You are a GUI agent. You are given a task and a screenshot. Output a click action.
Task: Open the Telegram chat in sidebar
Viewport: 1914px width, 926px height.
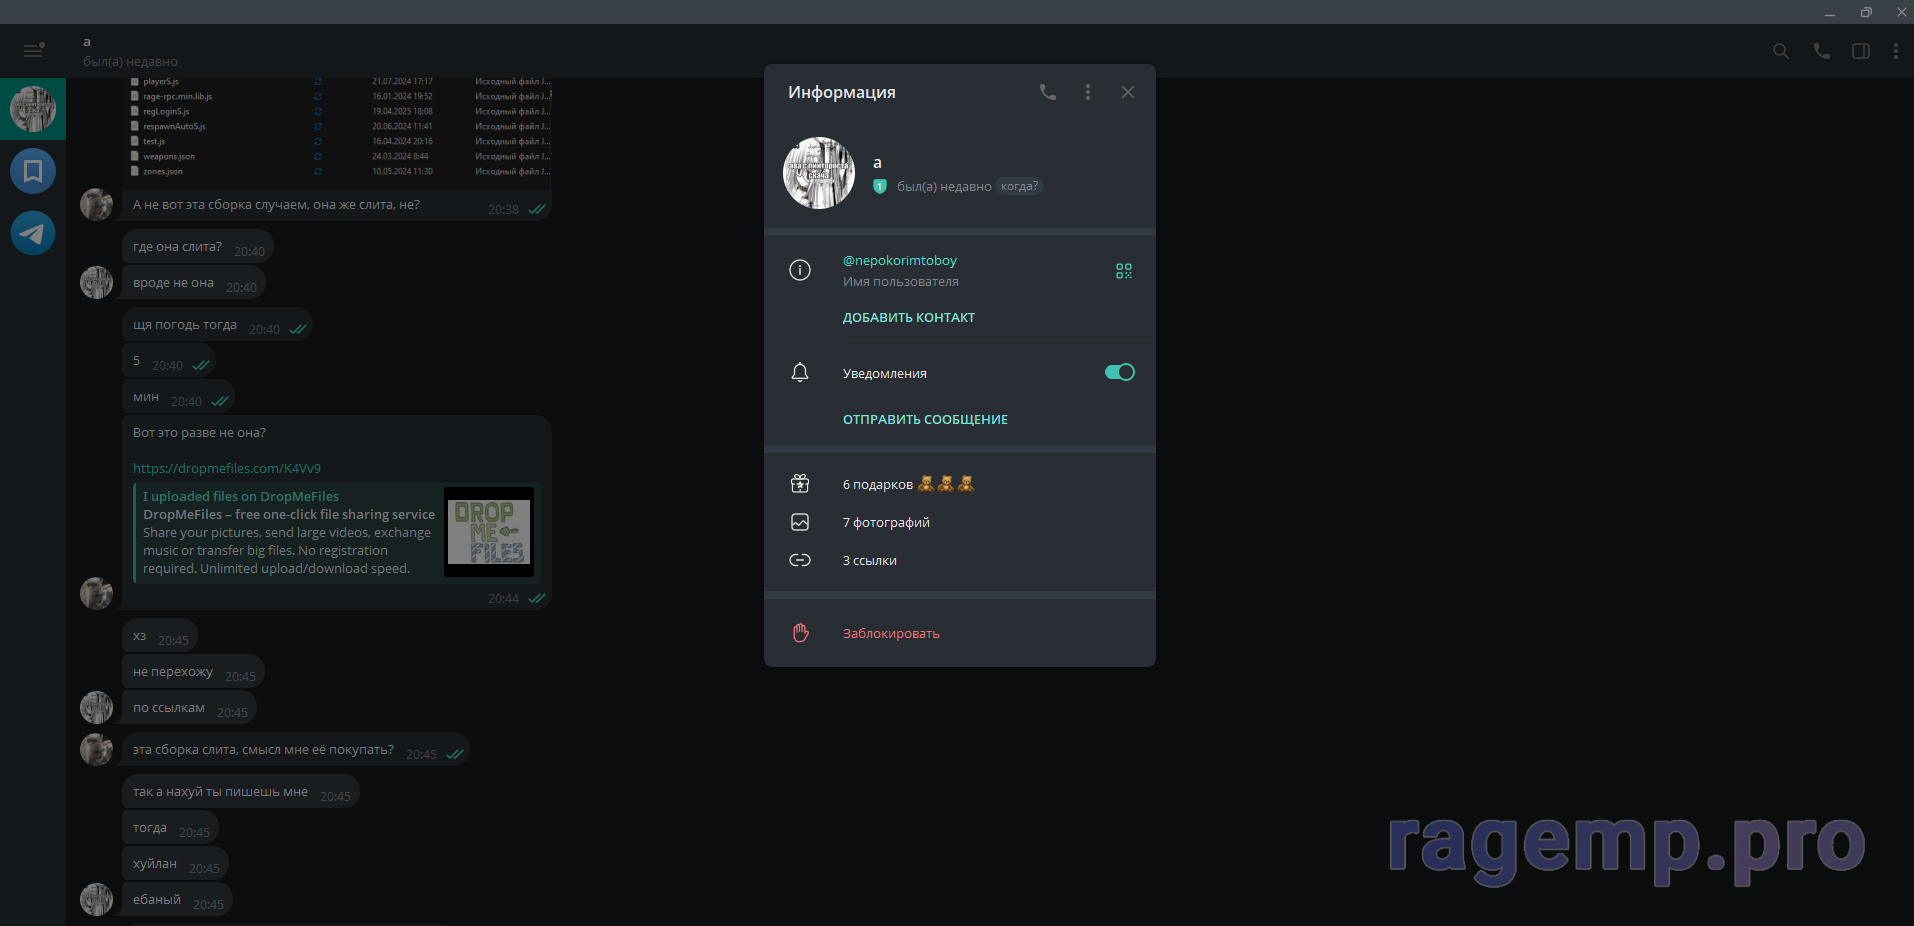(x=33, y=233)
